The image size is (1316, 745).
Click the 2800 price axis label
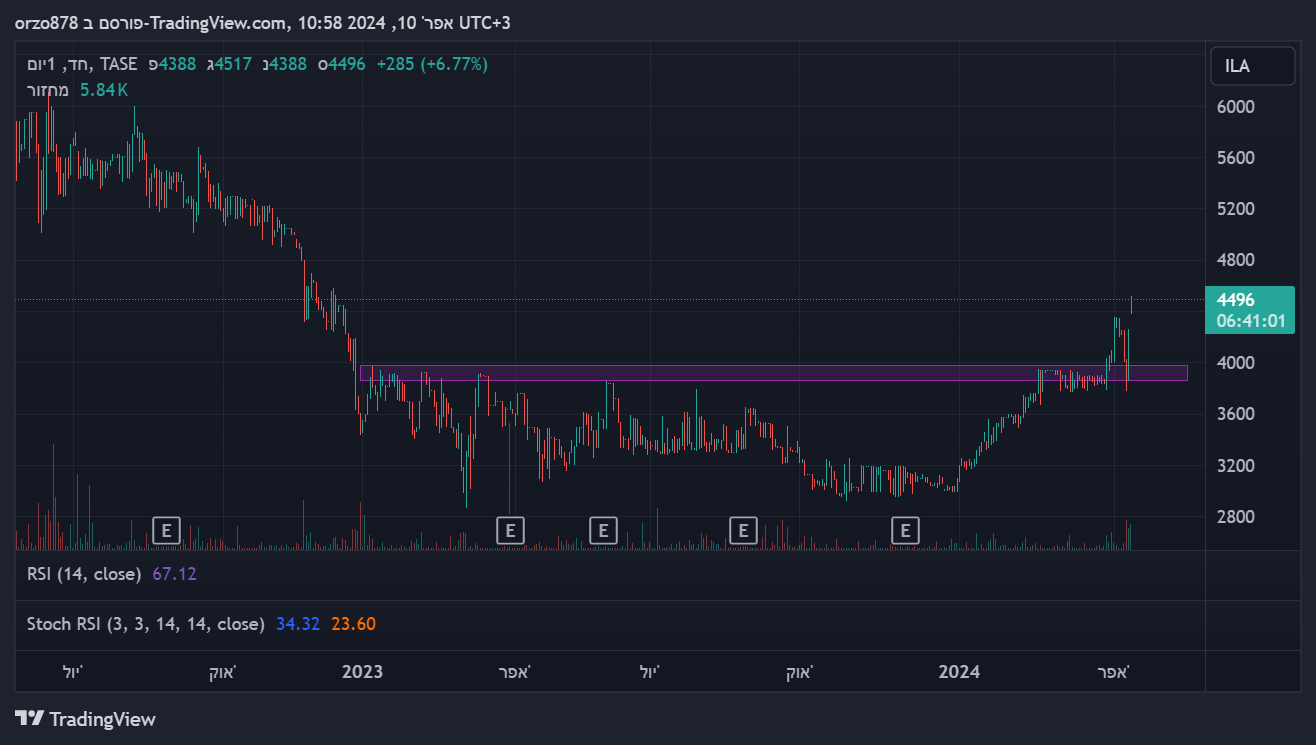1236,517
